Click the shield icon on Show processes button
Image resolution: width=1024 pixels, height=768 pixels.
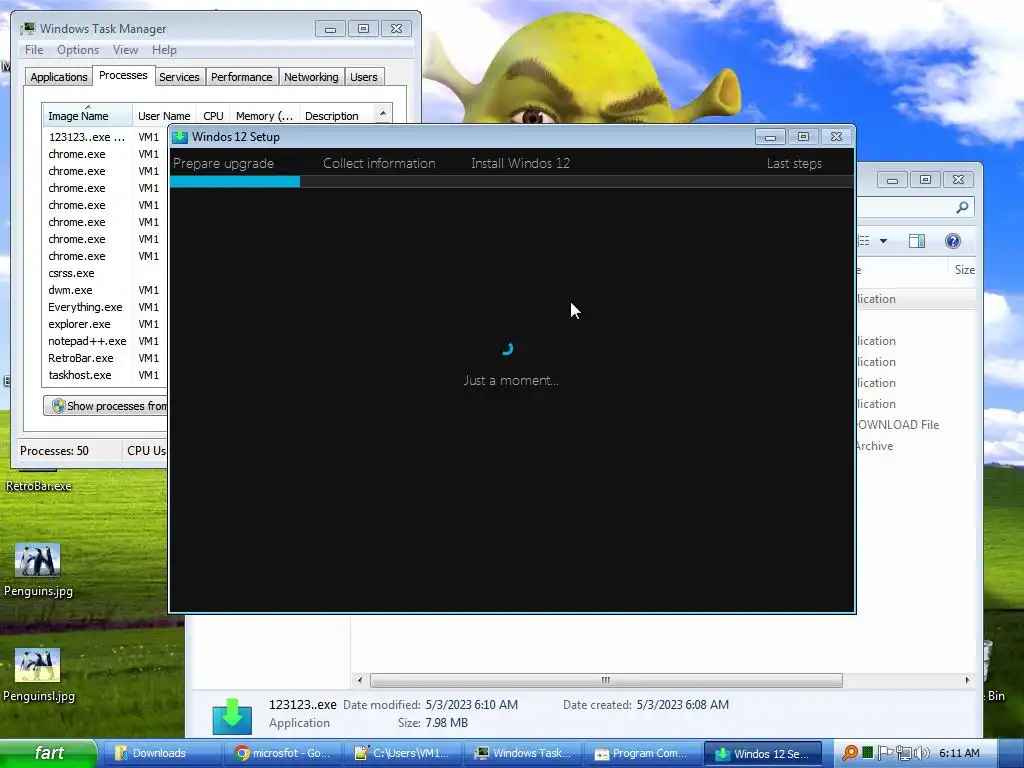[58, 406]
